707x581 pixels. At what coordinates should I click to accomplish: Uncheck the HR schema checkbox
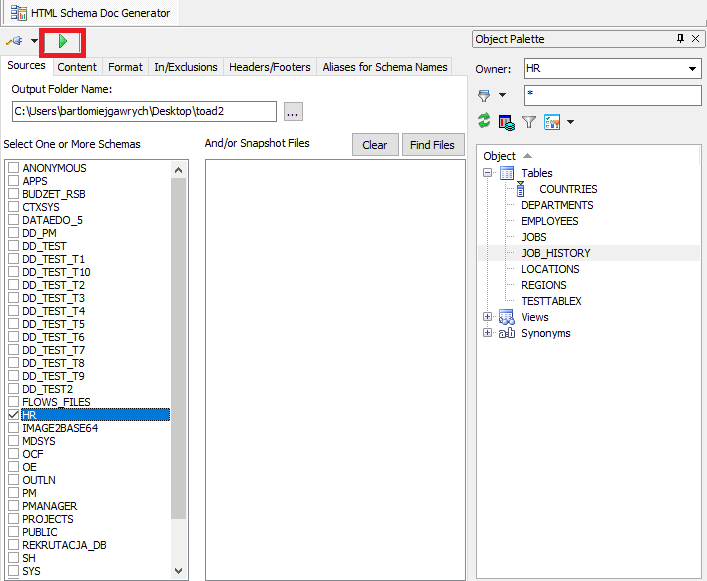pyautogui.click(x=13, y=415)
